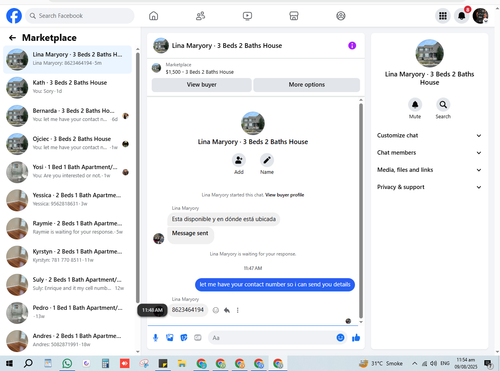Open WhatsApp from the taskbar
Image resolution: width=500 pixels, height=371 pixels.
click(x=67, y=363)
